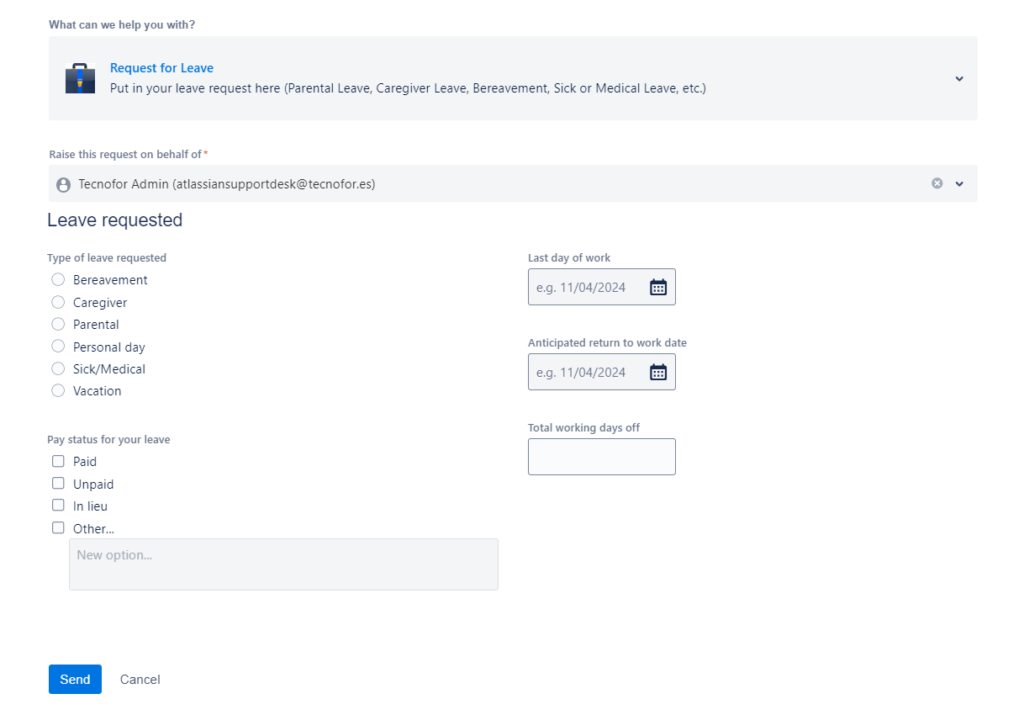Clear the Tecnofor Admin selection
This screenshot has height=715, width=1024.
pos(937,184)
